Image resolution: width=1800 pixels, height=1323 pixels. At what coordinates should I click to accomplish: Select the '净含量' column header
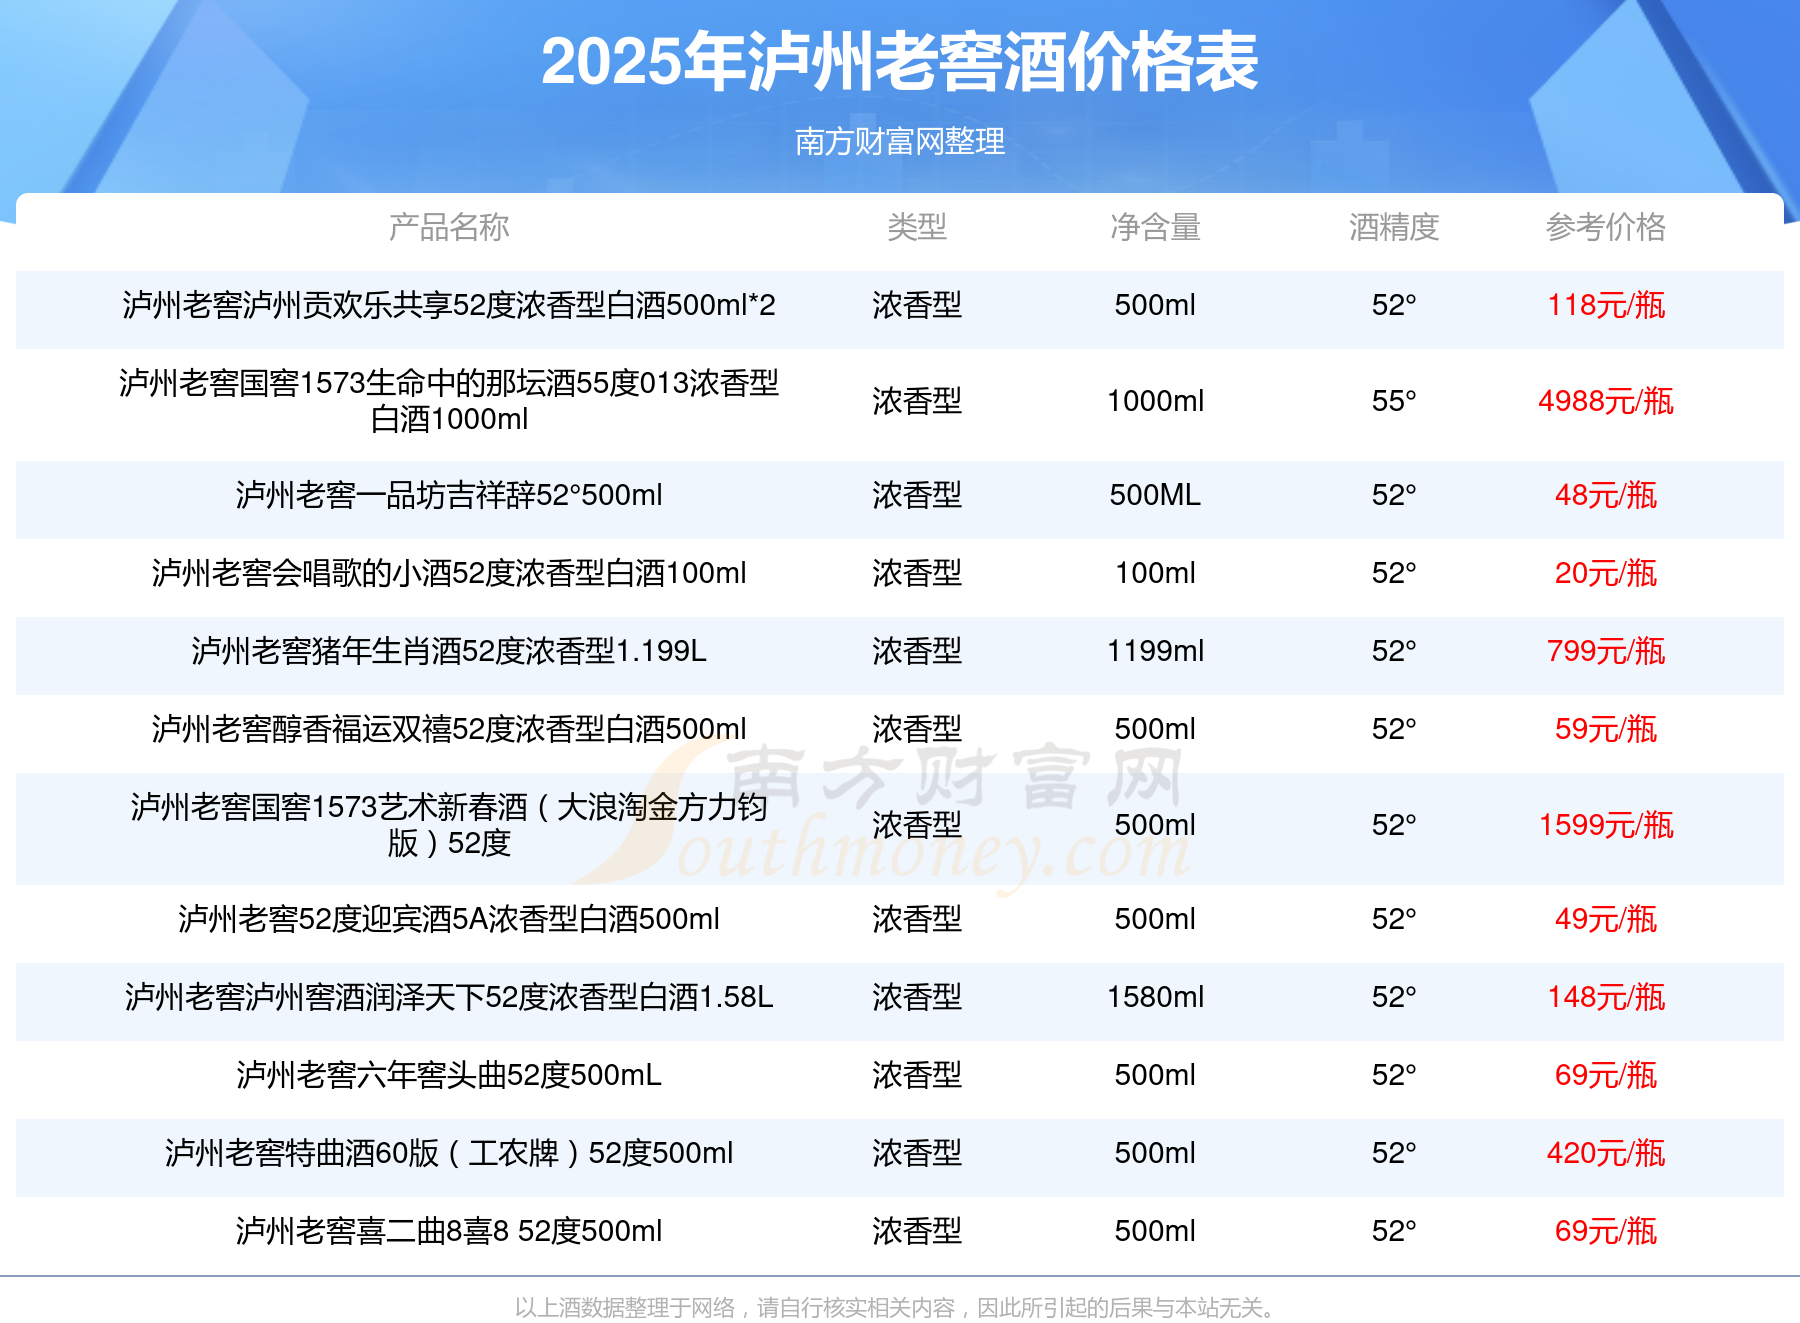(x=1155, y=227)
